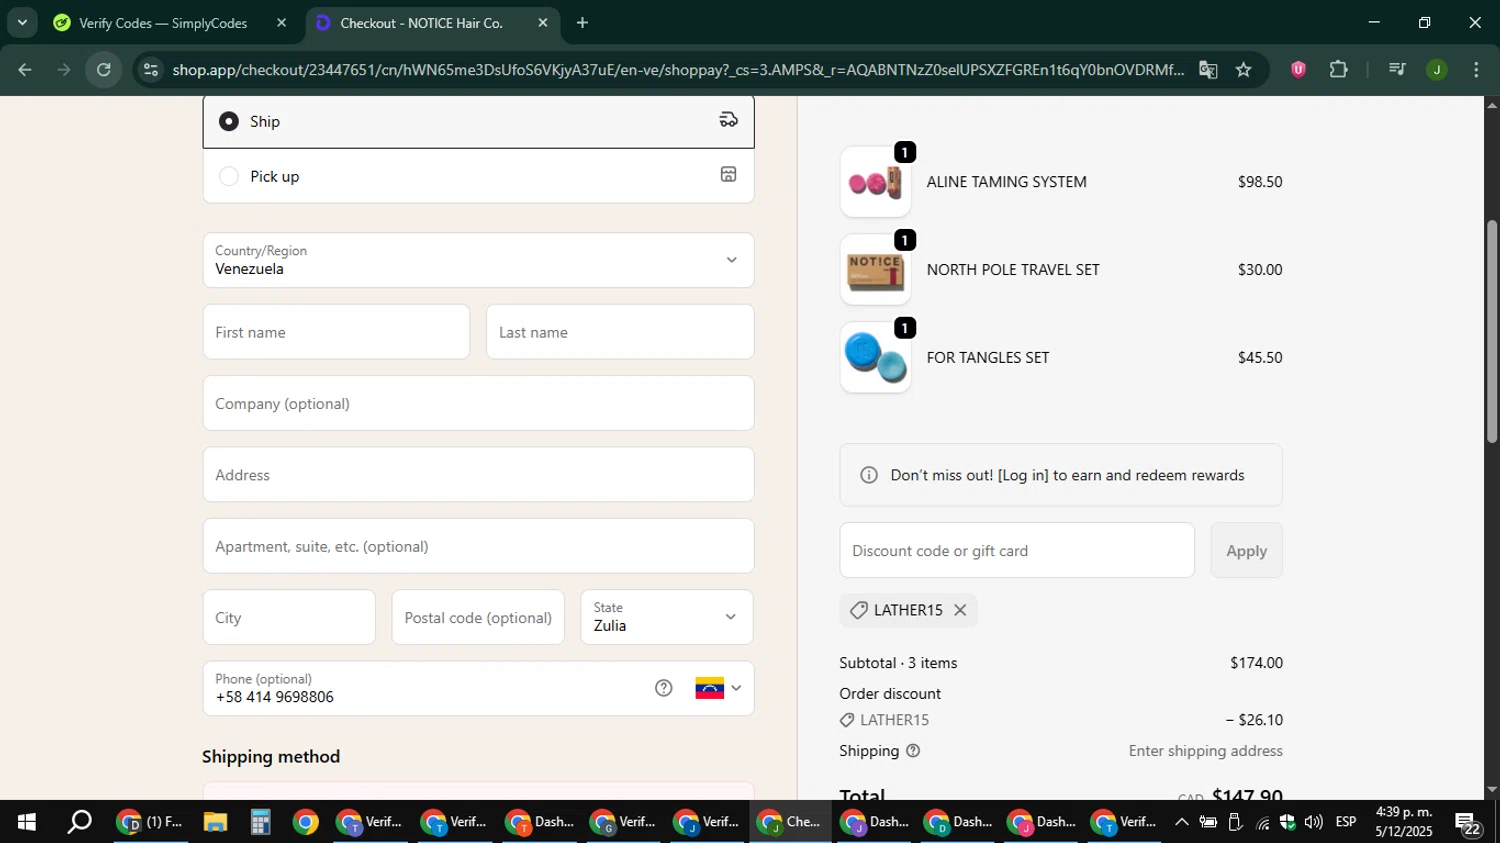This screenshot has height=843, width=1500.
Task: Open the Venezuela flag phone country selector
Action: (x=718, y=688)
